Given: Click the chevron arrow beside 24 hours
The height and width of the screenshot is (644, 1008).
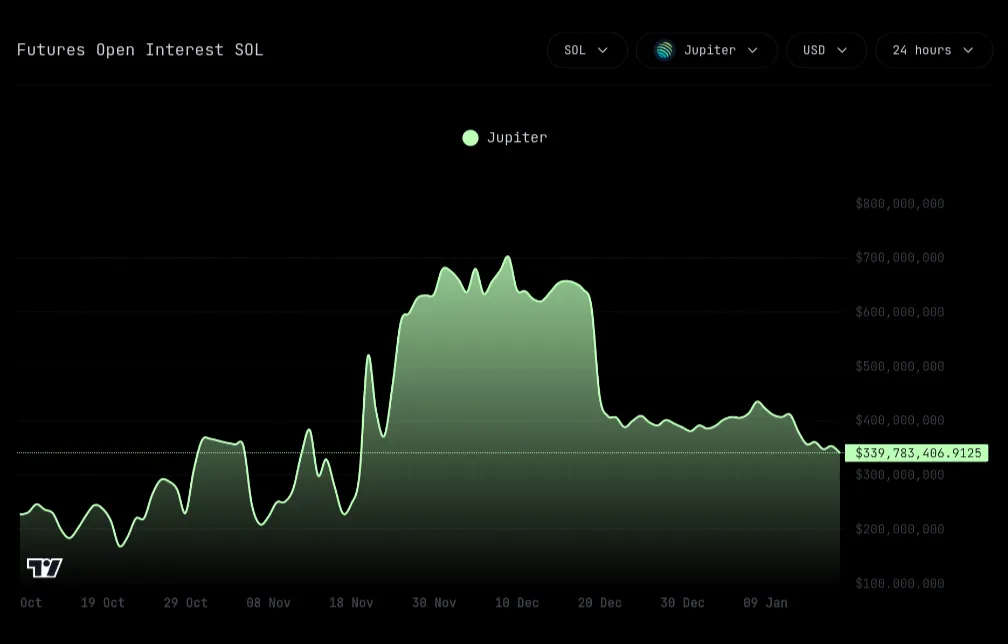Looking at the screenshot, I should pos(968,50).
